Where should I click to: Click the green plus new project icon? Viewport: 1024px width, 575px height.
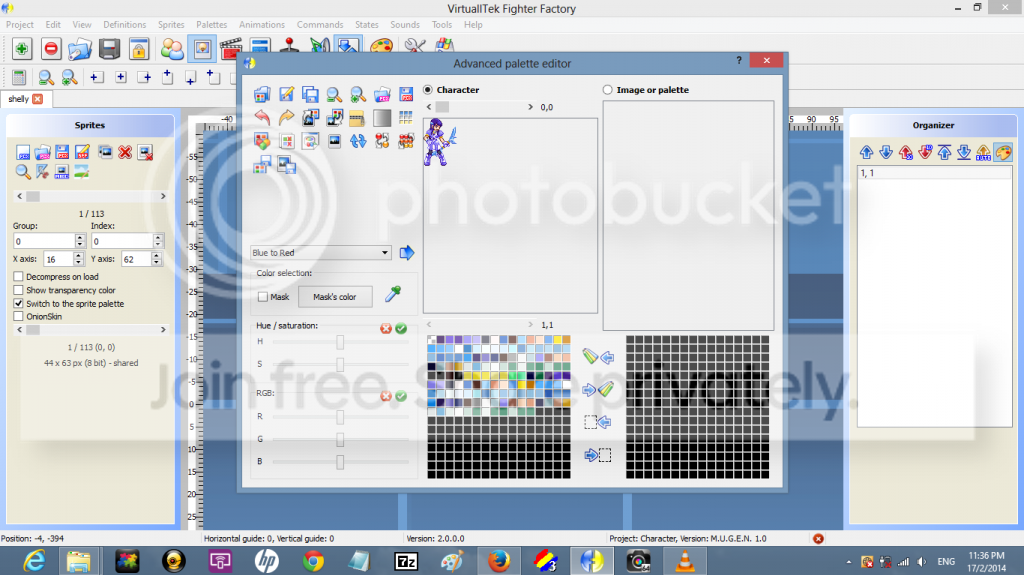(22, 49)
